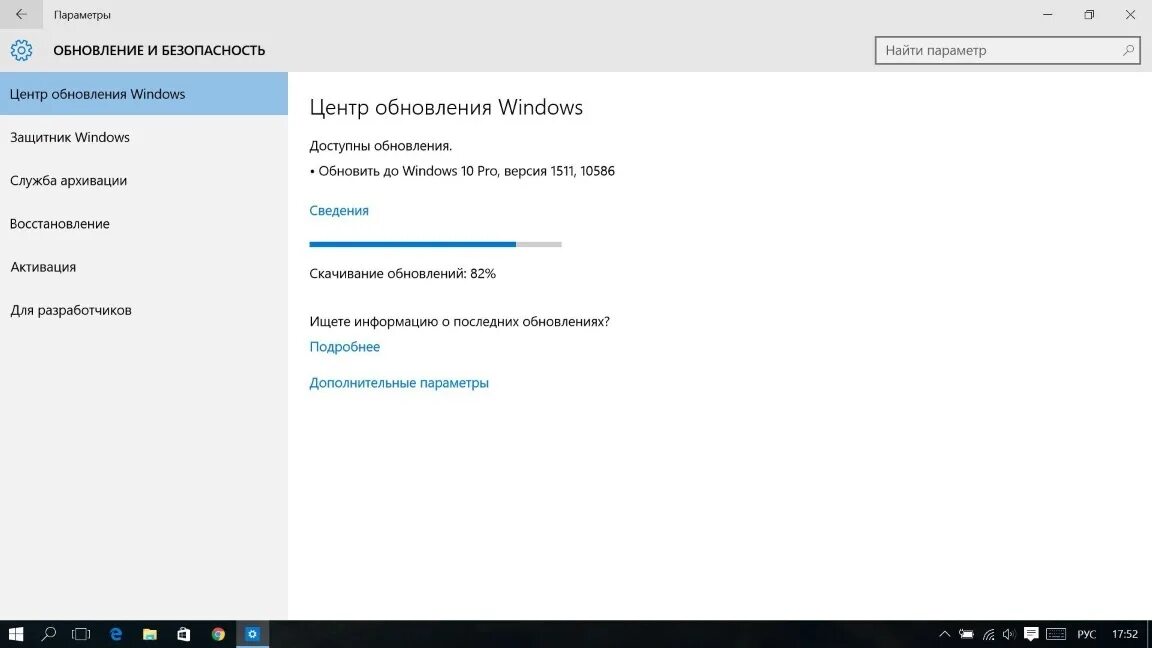The height and width of the screenshot is (648, 1152).
Task: Click the Скачивание обновлений: 82% status text
Action: (x=403, y=273)
